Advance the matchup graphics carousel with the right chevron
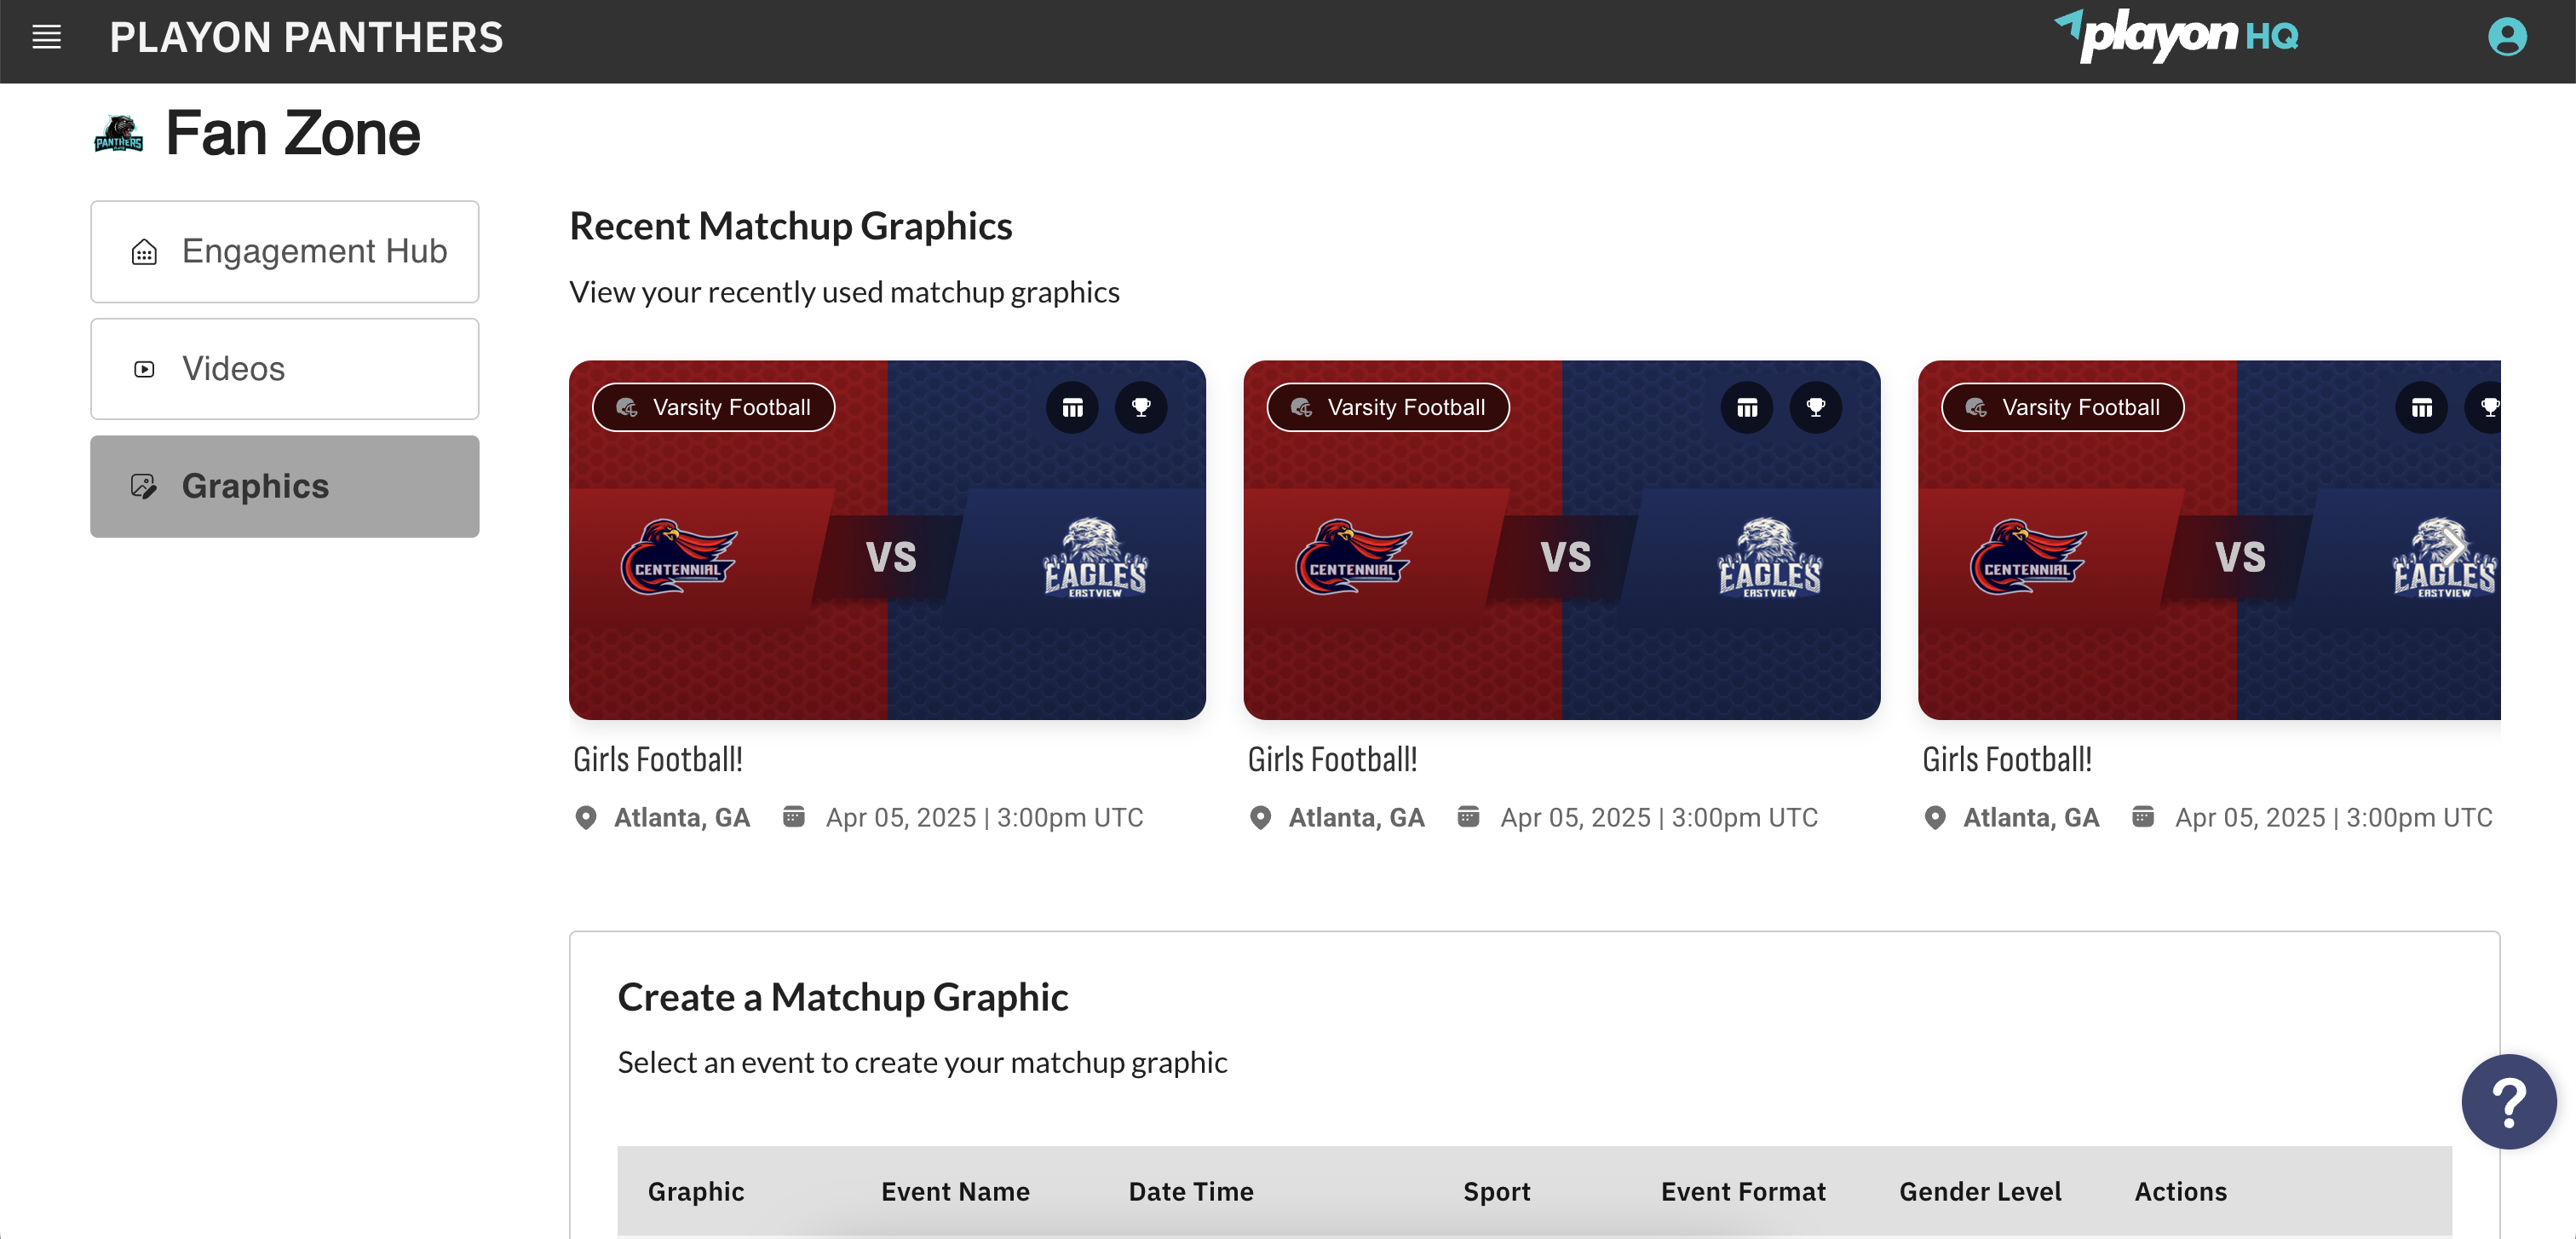Image resolution: width=2576 pixels, height=1239 pixels. tap(2454, 545)
